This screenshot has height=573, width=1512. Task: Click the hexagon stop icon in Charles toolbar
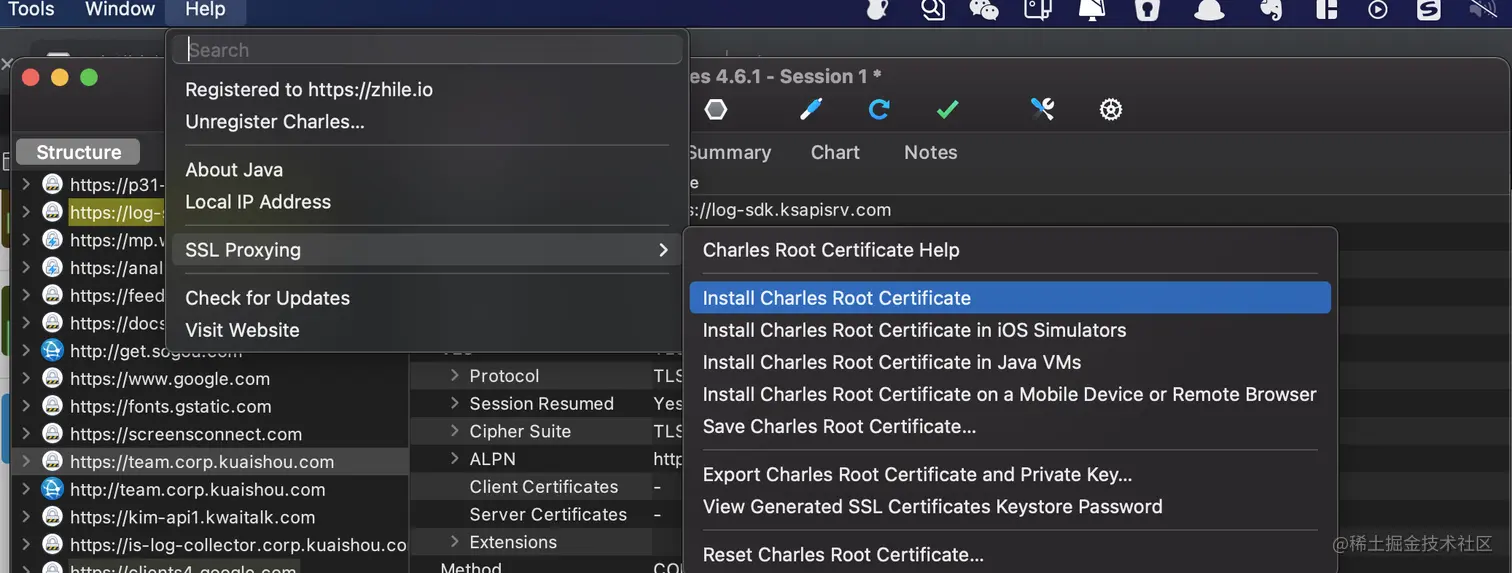pos(715,109)
